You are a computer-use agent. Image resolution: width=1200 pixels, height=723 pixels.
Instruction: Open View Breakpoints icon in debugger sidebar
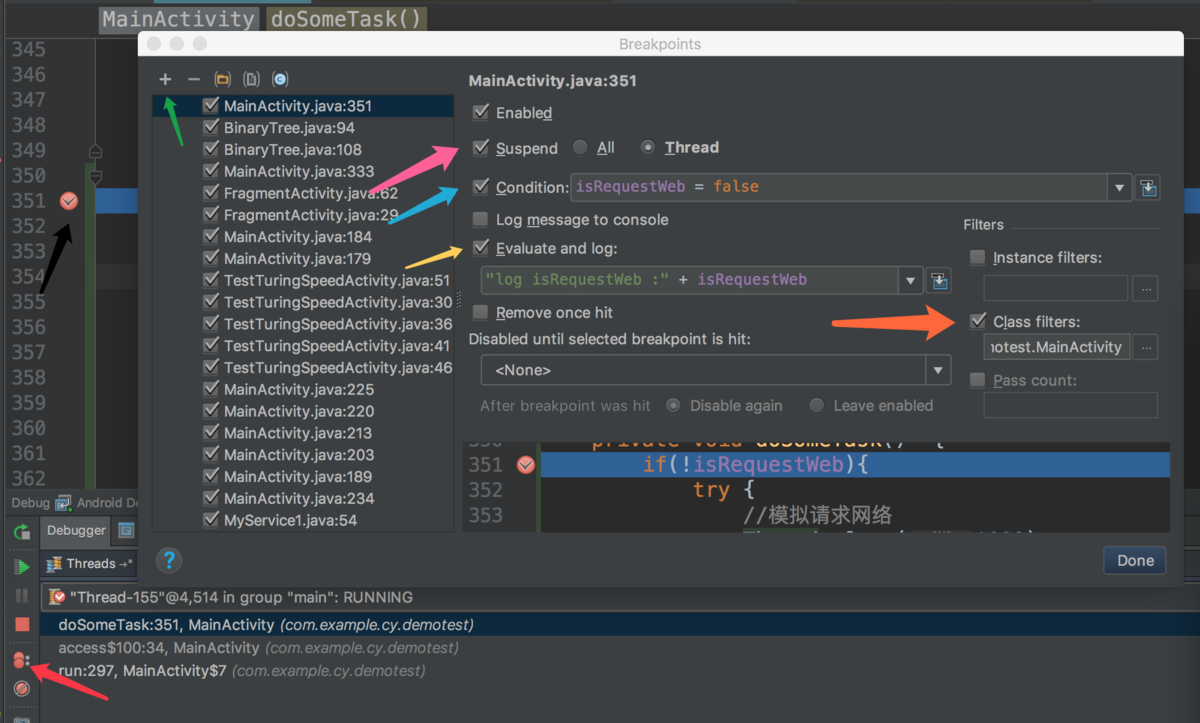(20, 660)
